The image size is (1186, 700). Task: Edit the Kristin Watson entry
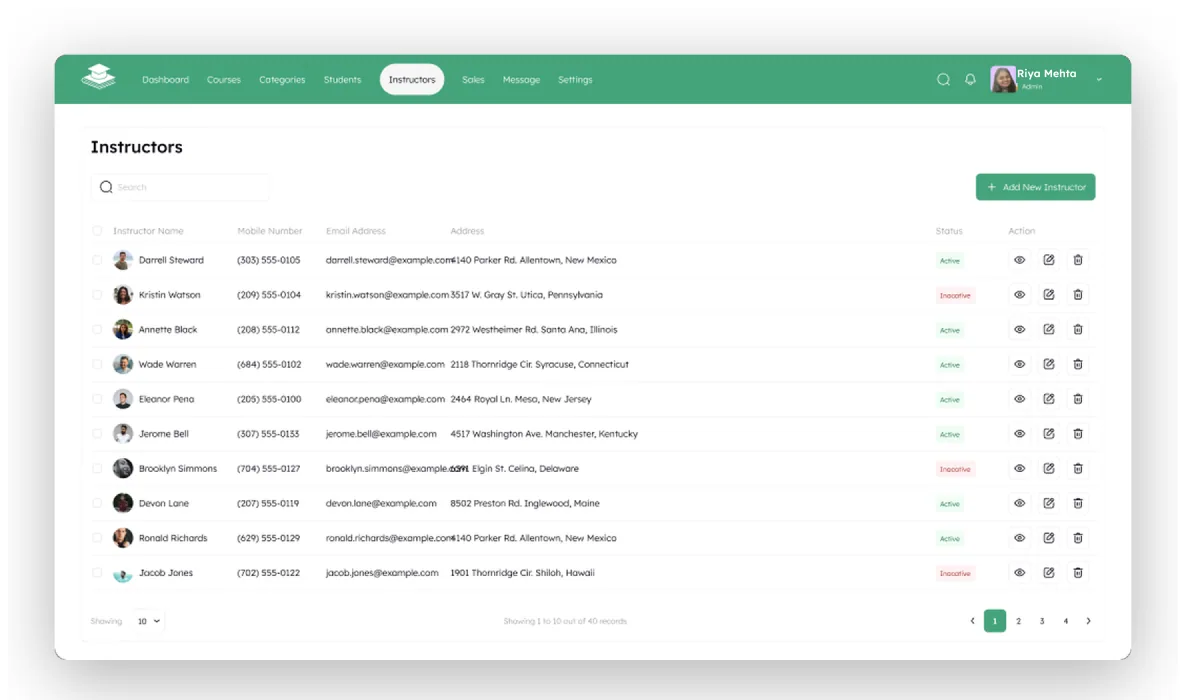[1048, 294]
